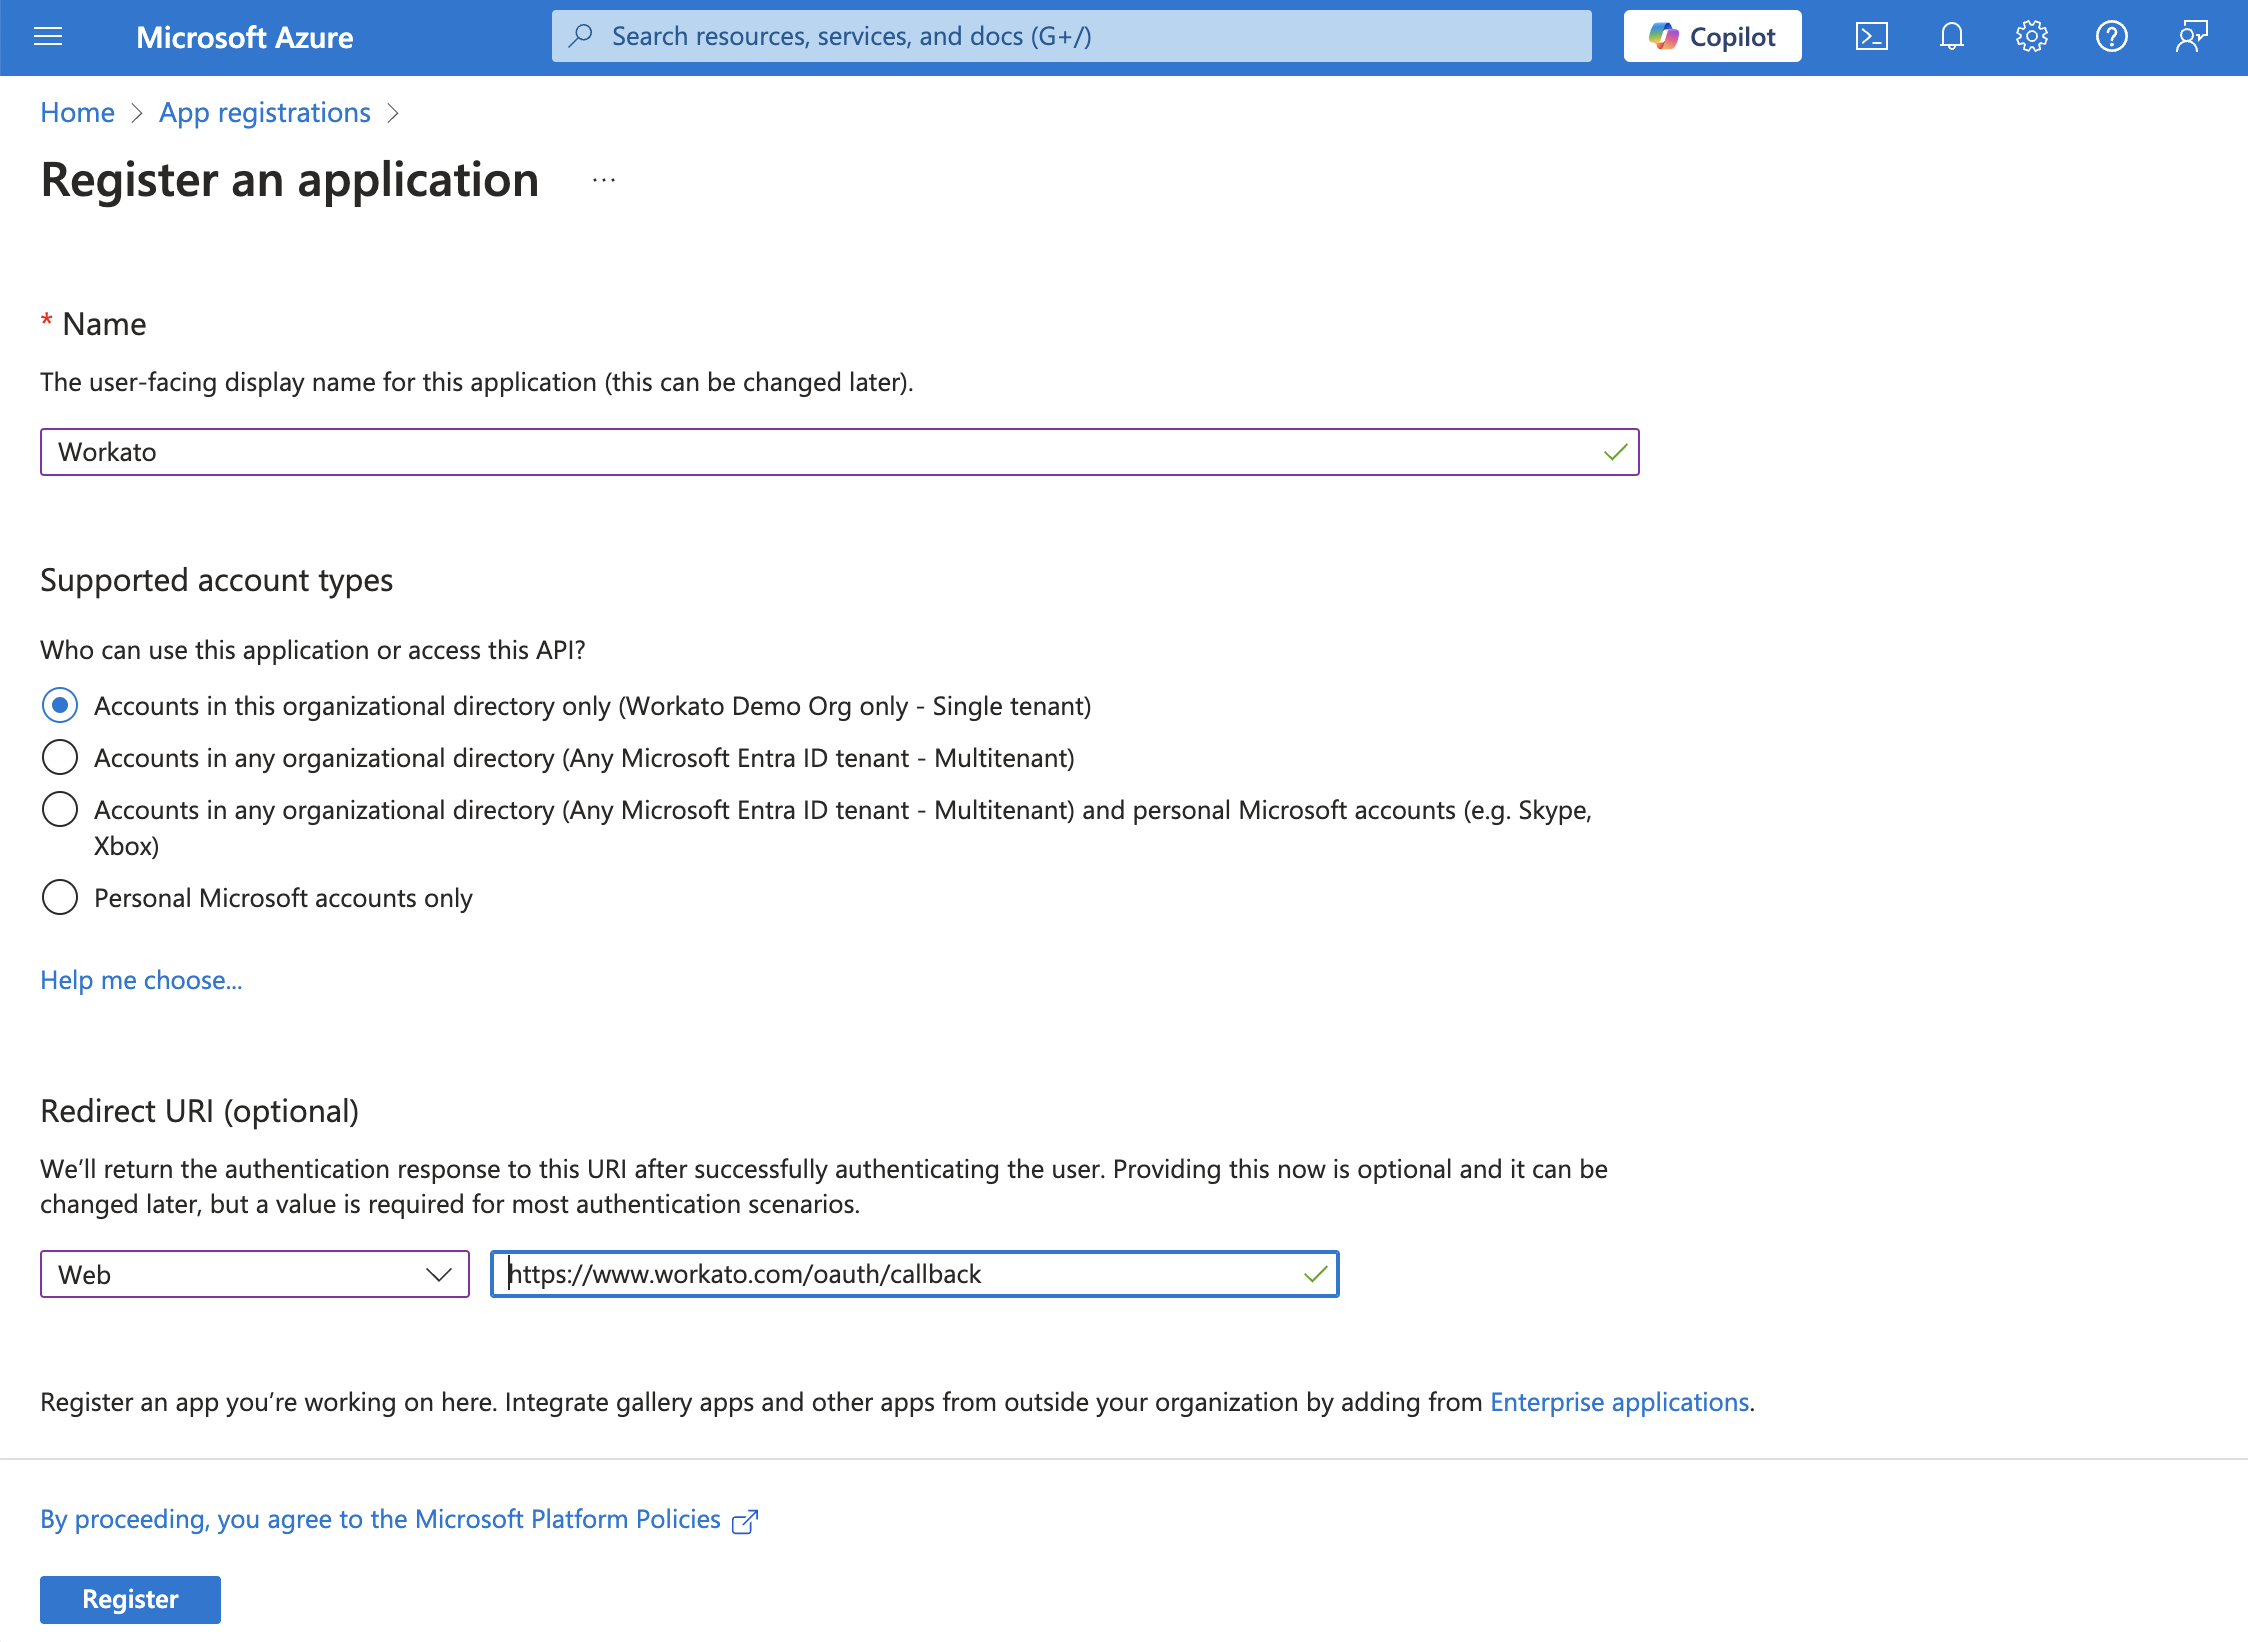2248x1642 pixels.
Task: Choose Personal Microsoft accounts only
Action: (x=60, y=897)
